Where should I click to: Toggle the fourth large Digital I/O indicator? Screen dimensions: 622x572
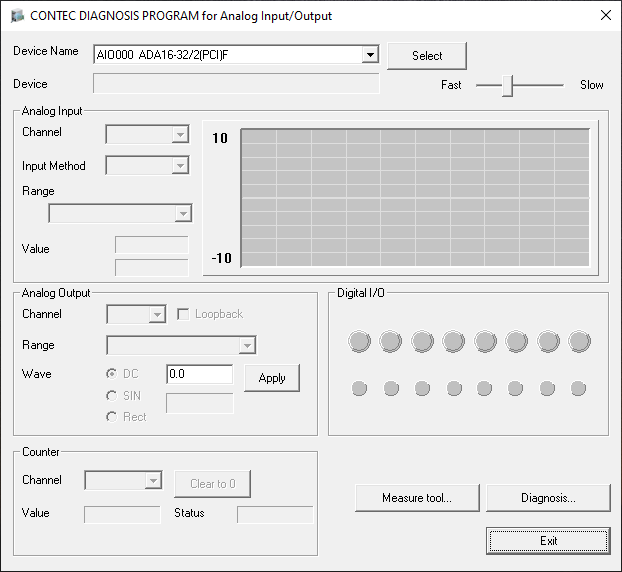(453, 341)
